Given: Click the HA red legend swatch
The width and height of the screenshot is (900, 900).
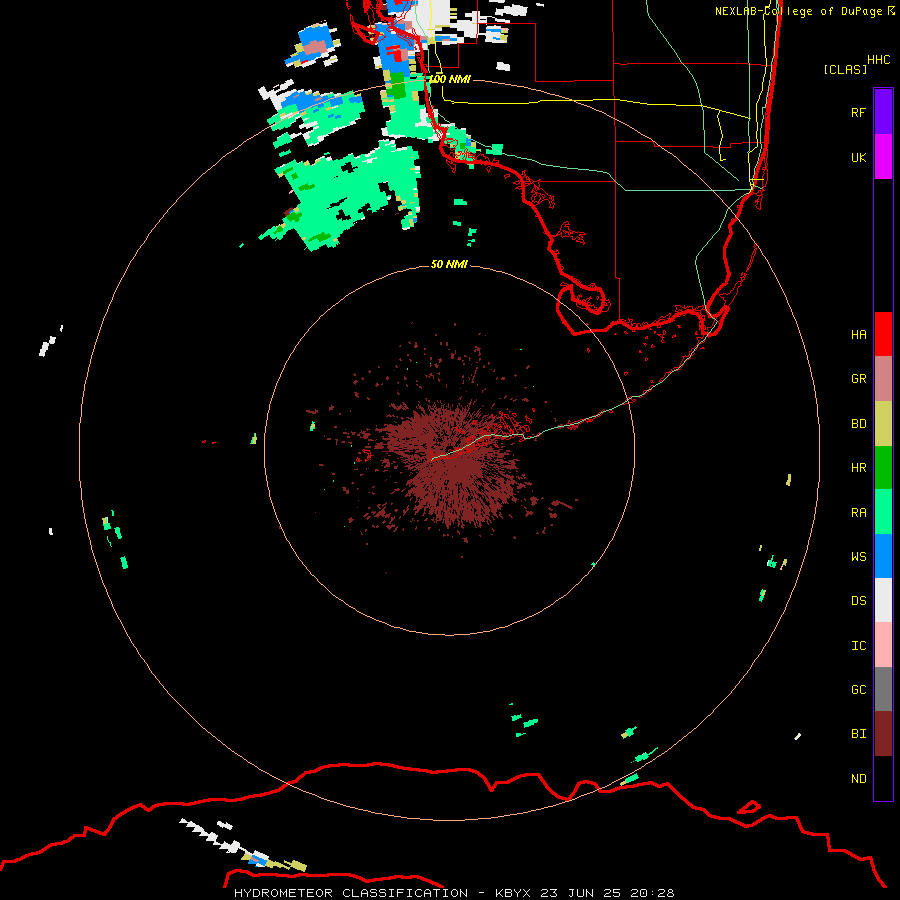Looking at the screenshot, I should 883,334.
